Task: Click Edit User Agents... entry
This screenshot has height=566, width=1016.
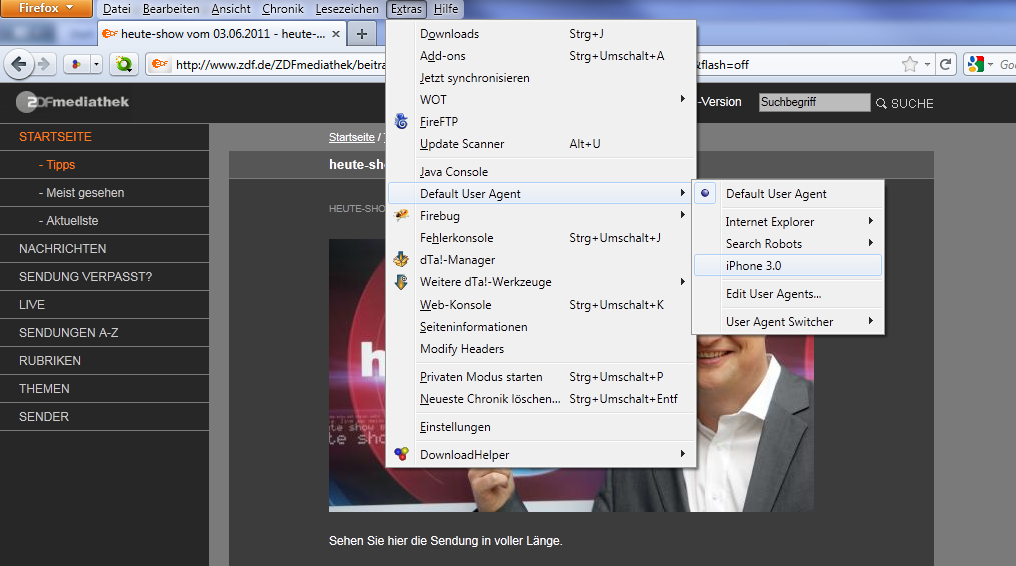Action: [788, 293]
